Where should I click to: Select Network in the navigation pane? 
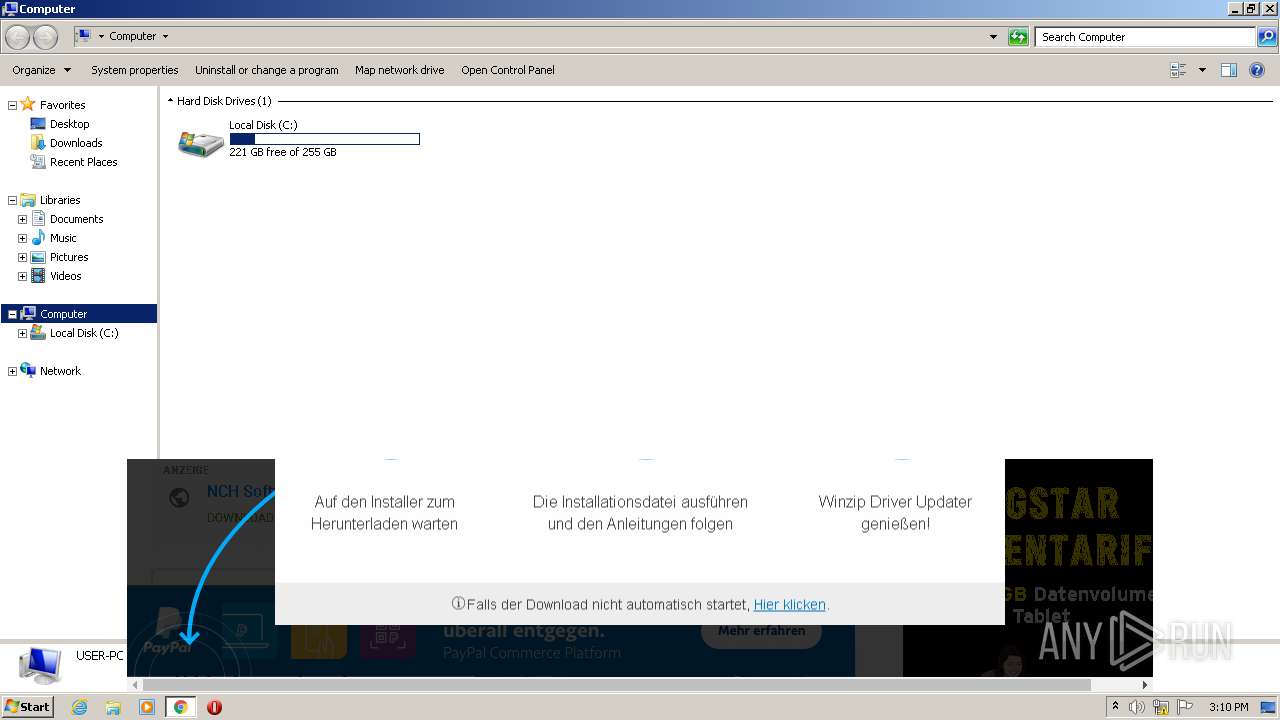[60, 371]
